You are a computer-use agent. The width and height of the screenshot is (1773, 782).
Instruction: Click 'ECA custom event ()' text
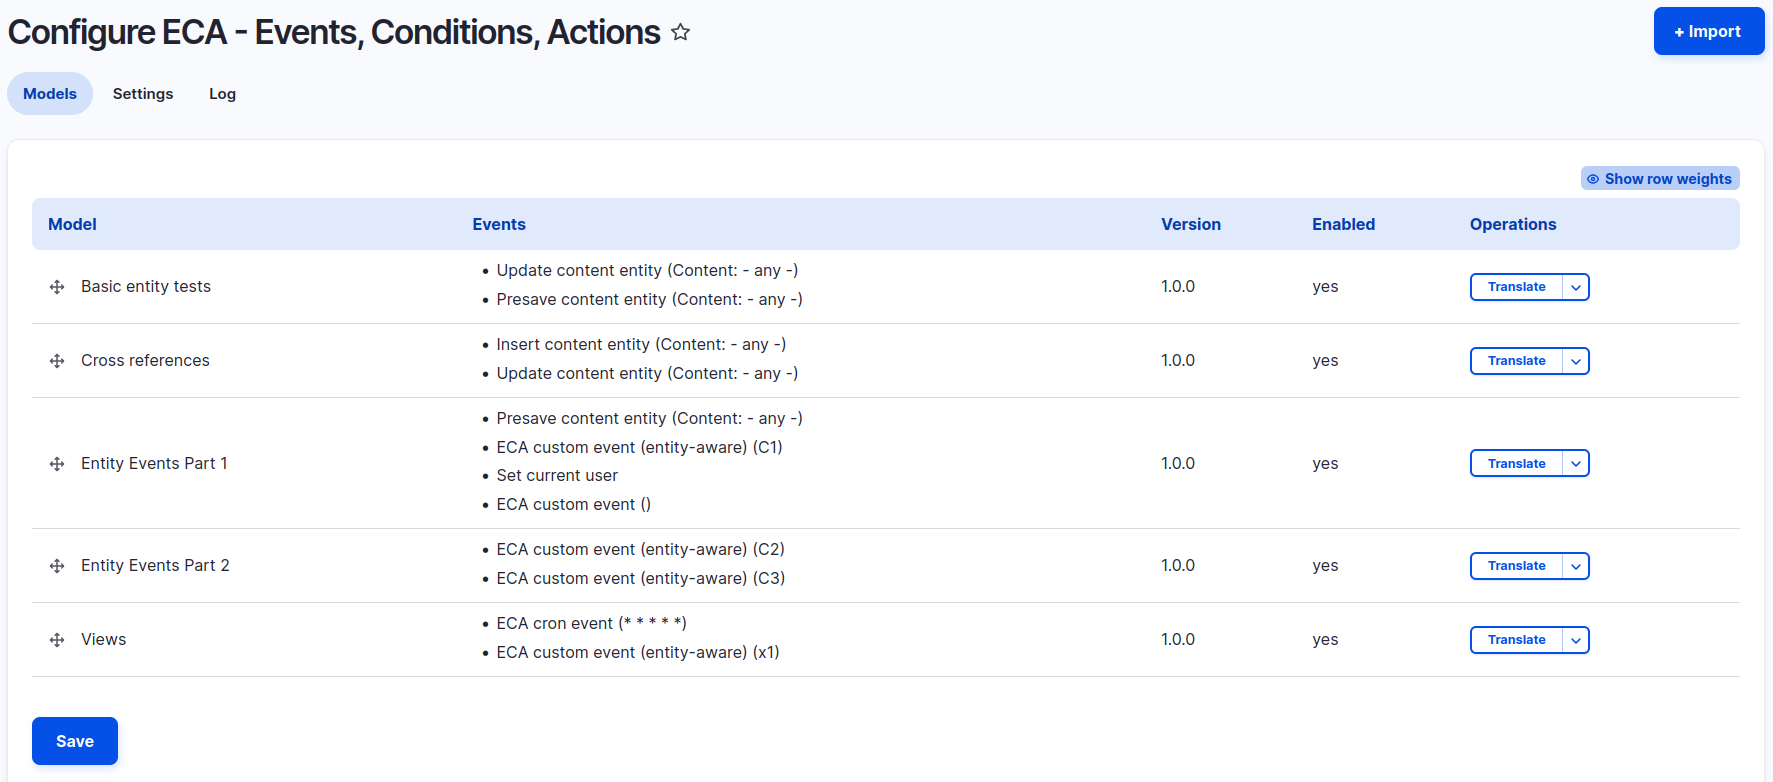pyautogui.click(x=573, y=505)
